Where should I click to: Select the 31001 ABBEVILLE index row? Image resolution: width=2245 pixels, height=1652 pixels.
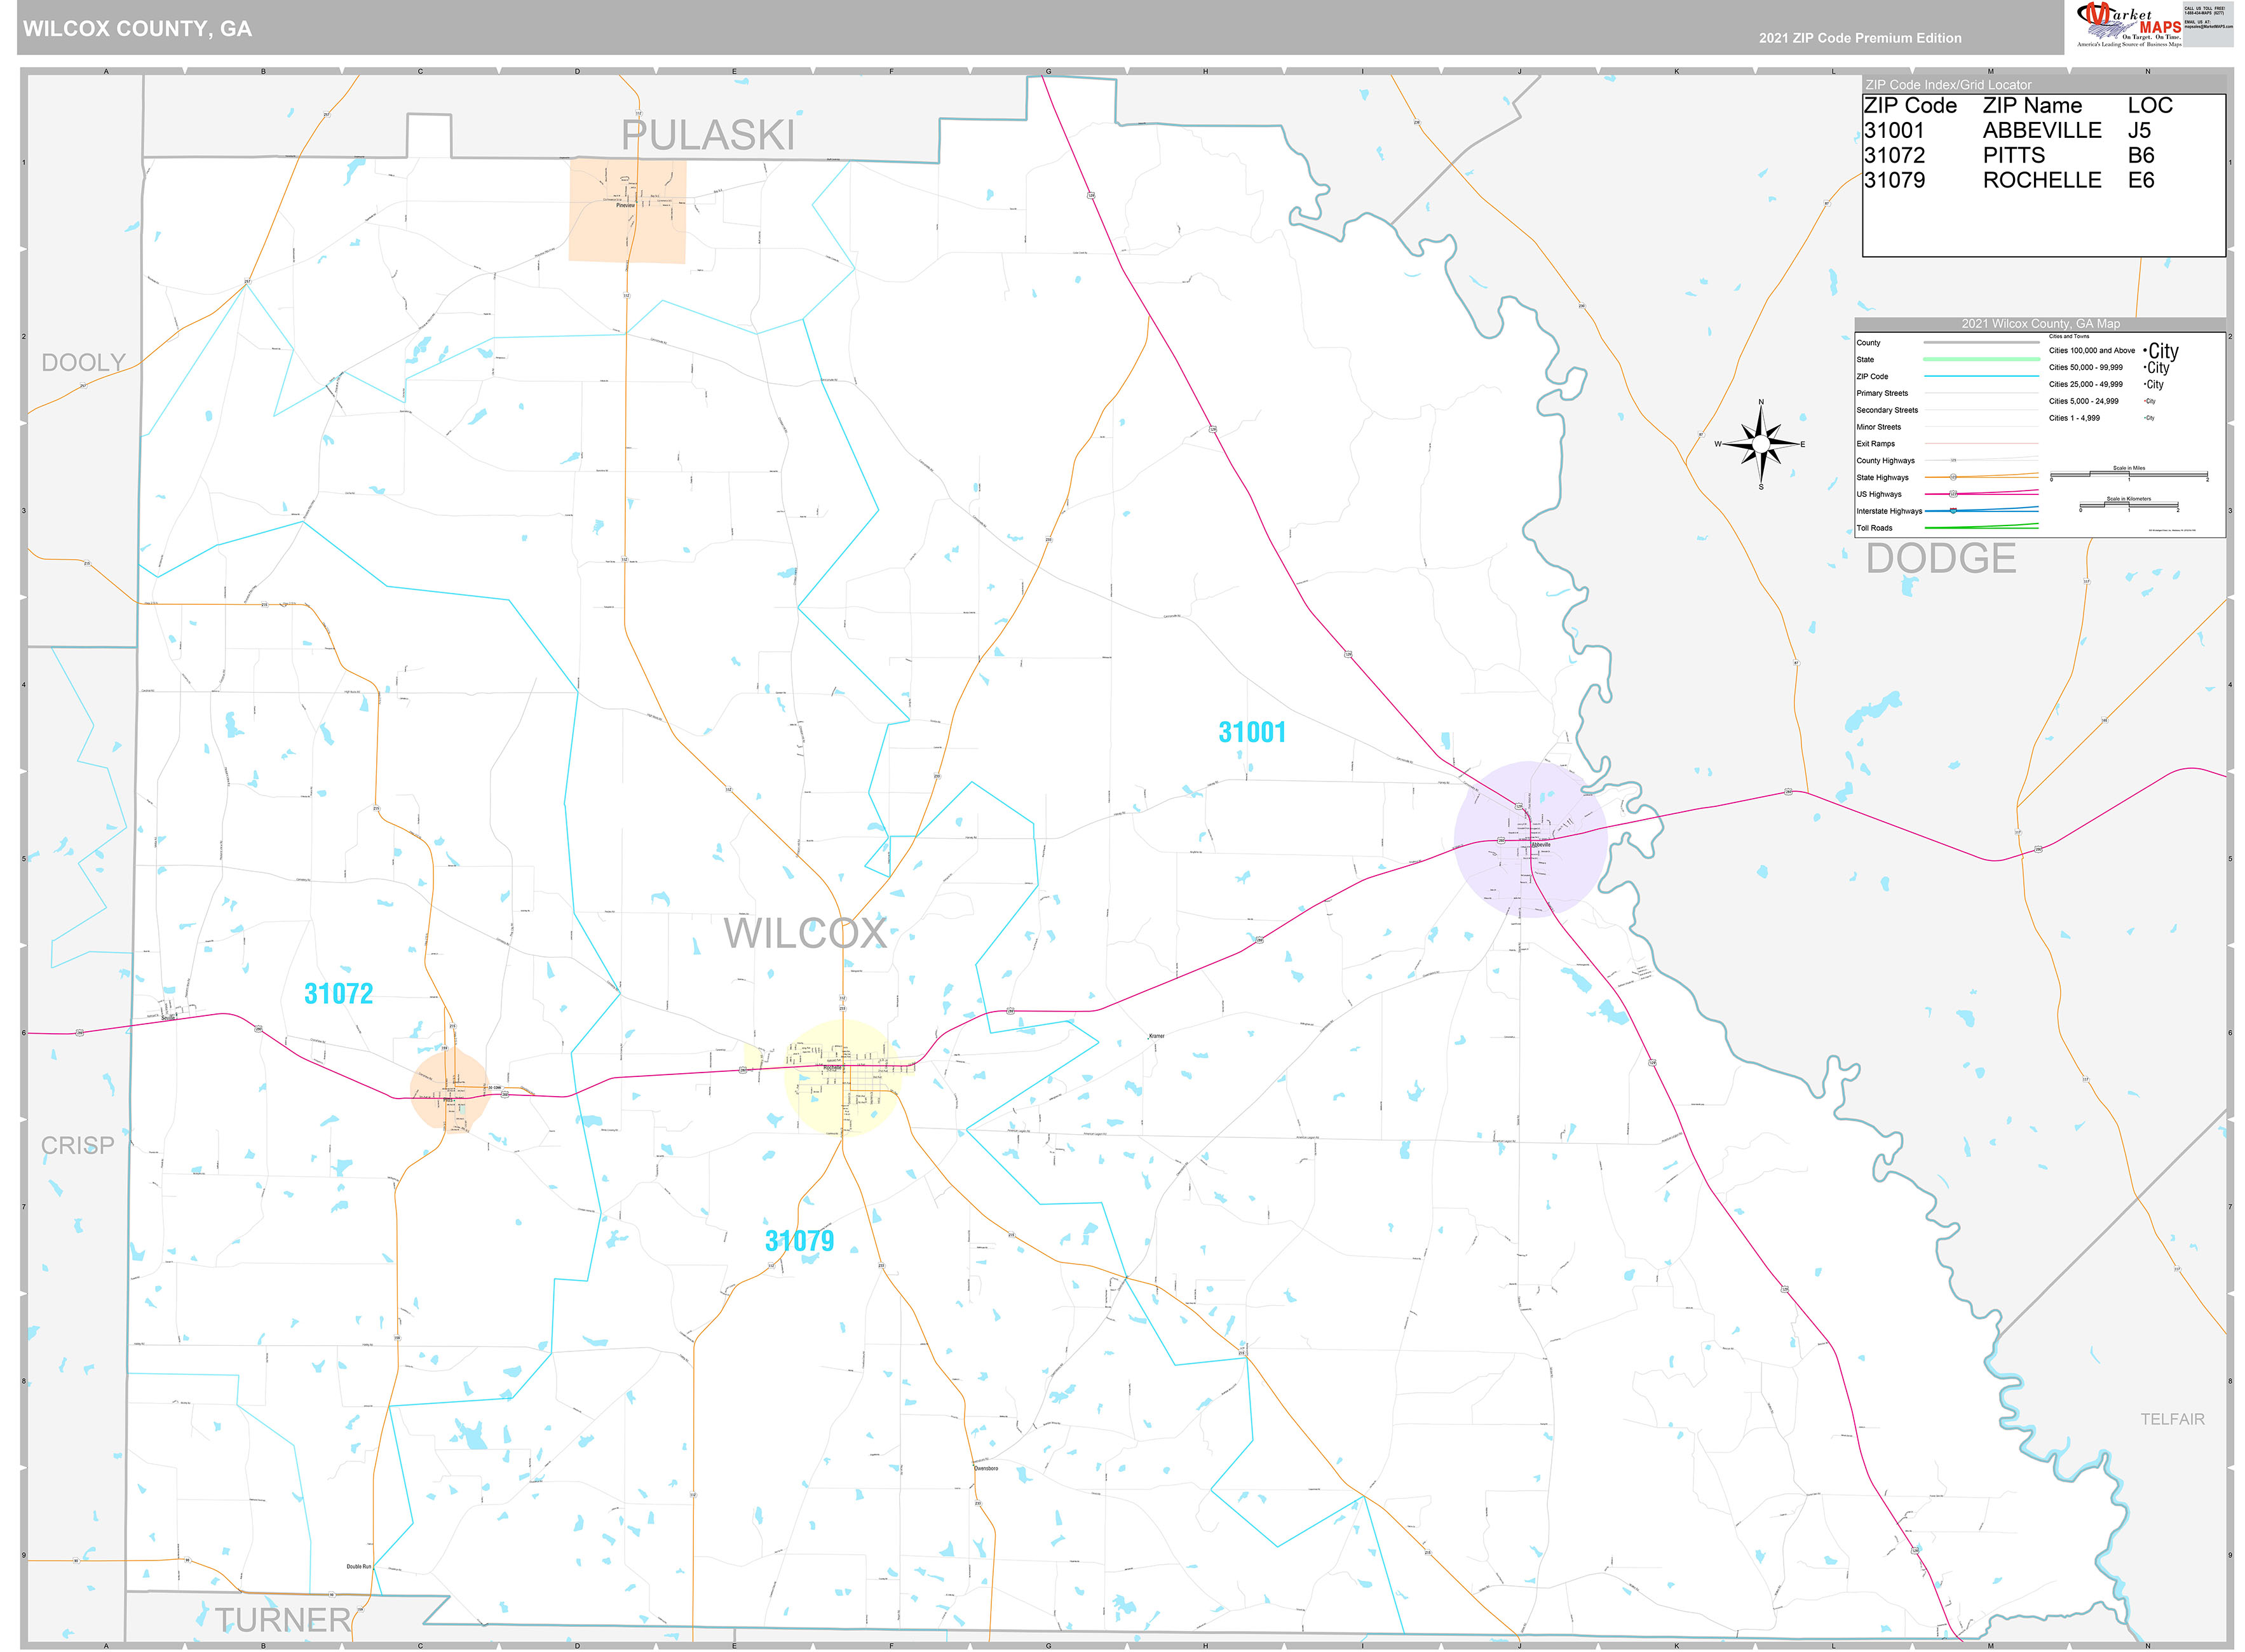coord(2010,131)
